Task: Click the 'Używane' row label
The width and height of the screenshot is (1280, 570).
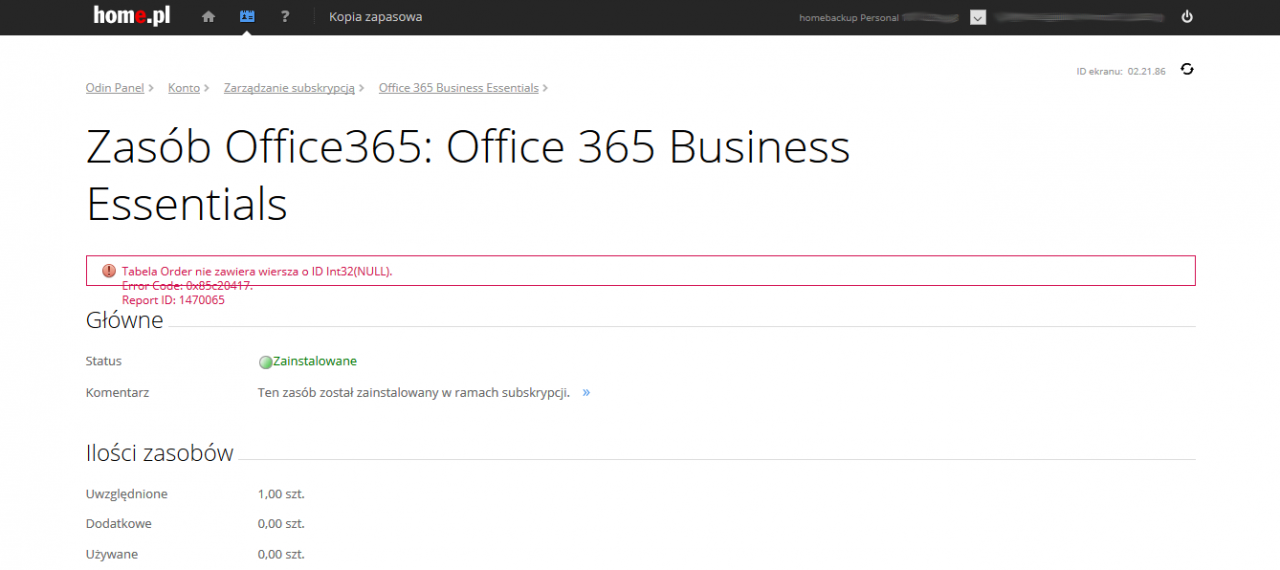Action: pyautogui.click(x=112, y=554)
